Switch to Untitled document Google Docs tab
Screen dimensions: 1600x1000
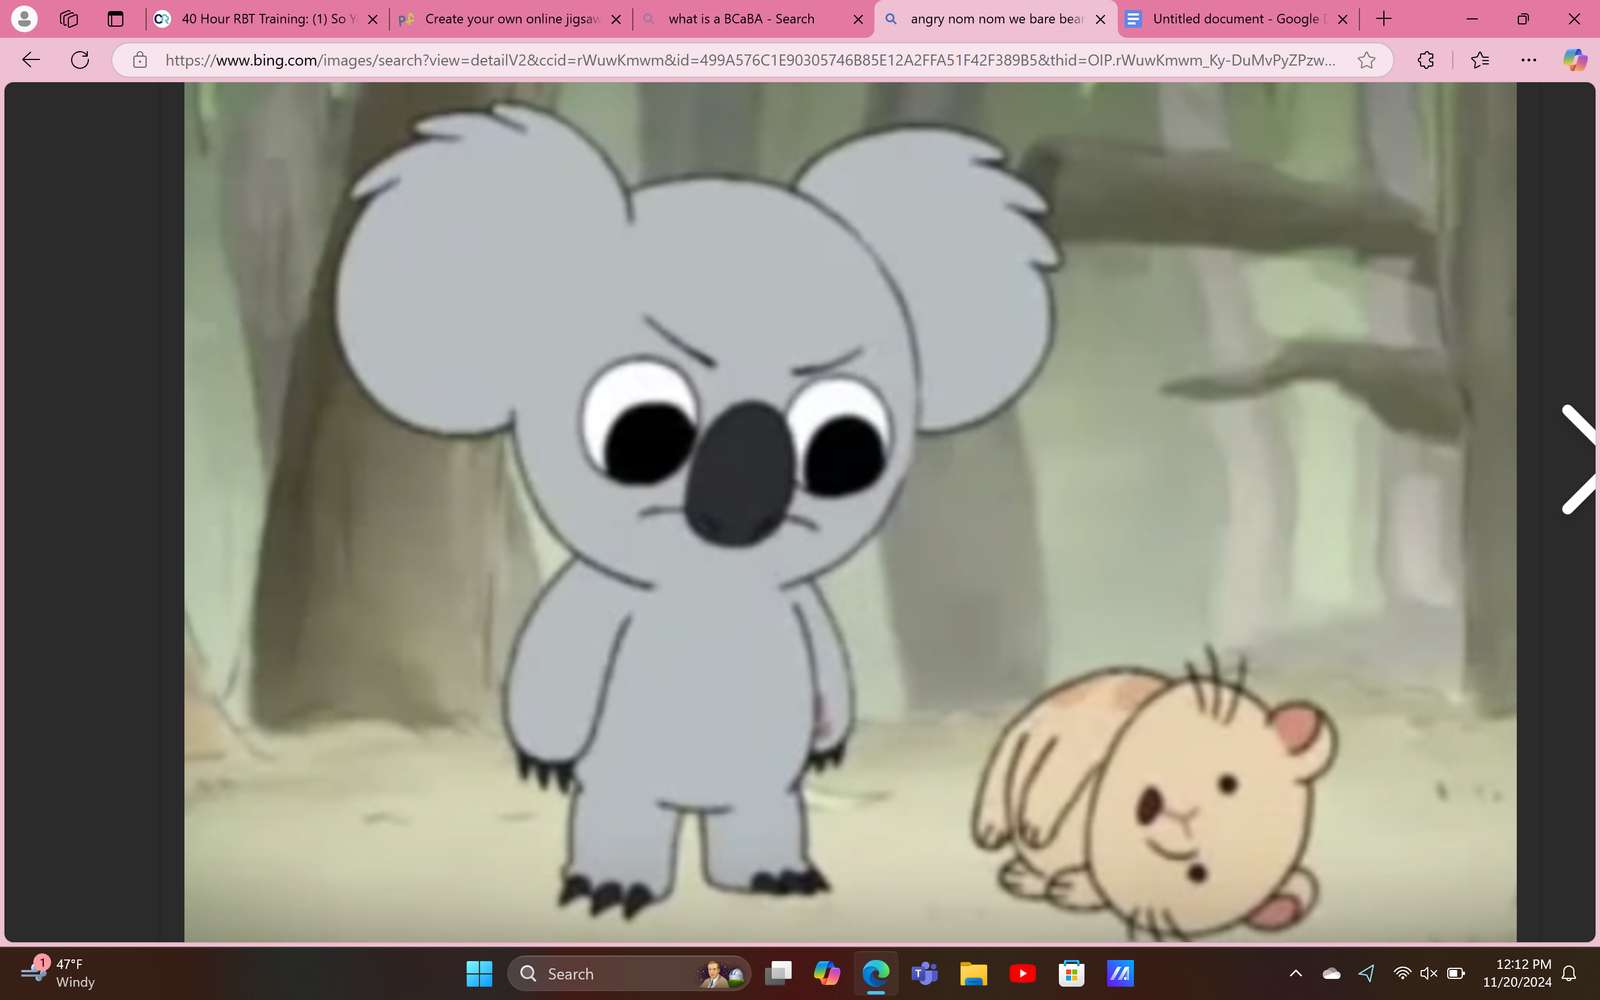pos(1238,19)
